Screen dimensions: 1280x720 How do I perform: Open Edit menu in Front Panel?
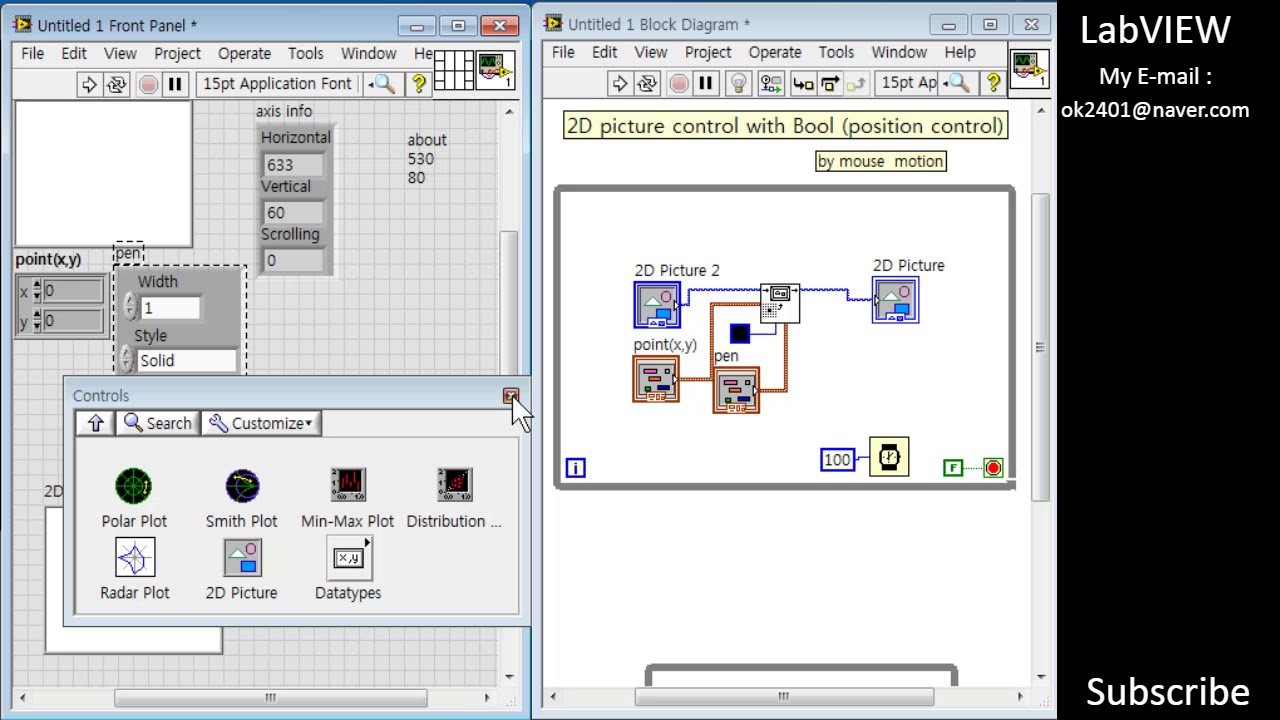pos(74,53)
